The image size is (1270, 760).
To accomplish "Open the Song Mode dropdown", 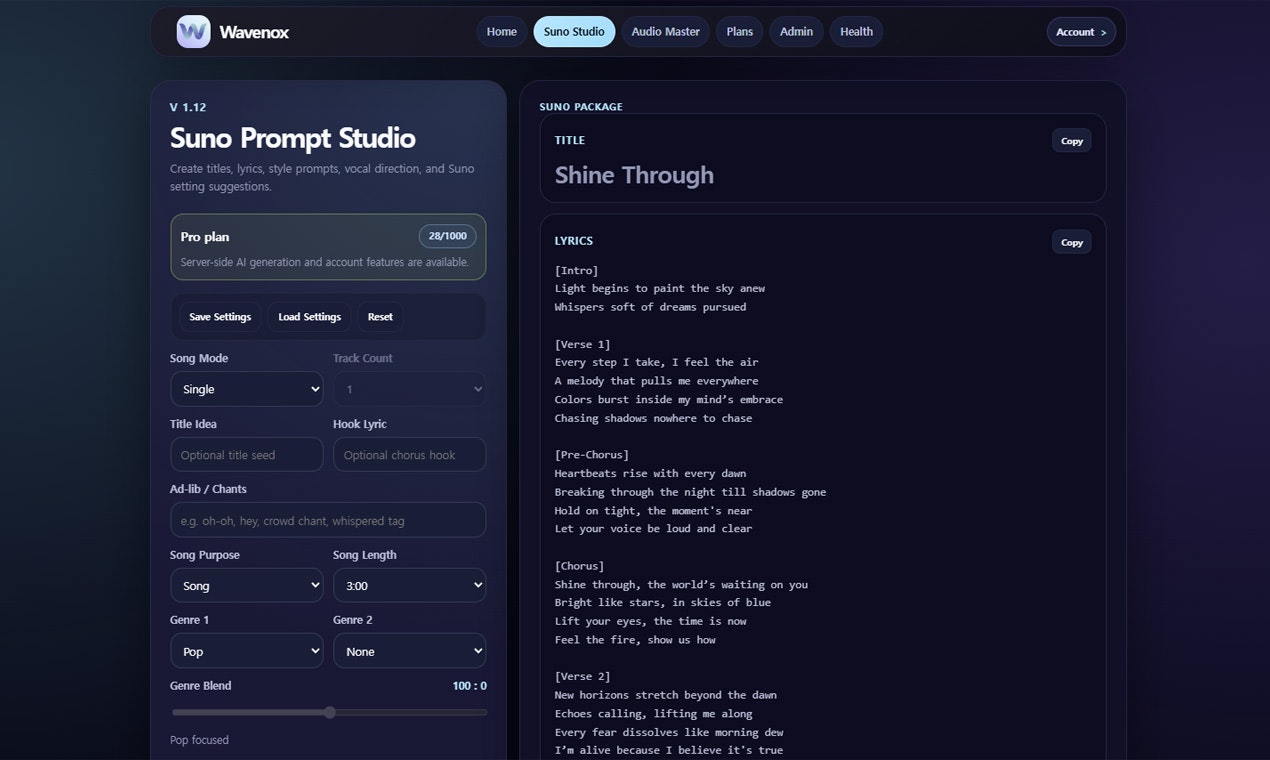I will pos(247,389).
